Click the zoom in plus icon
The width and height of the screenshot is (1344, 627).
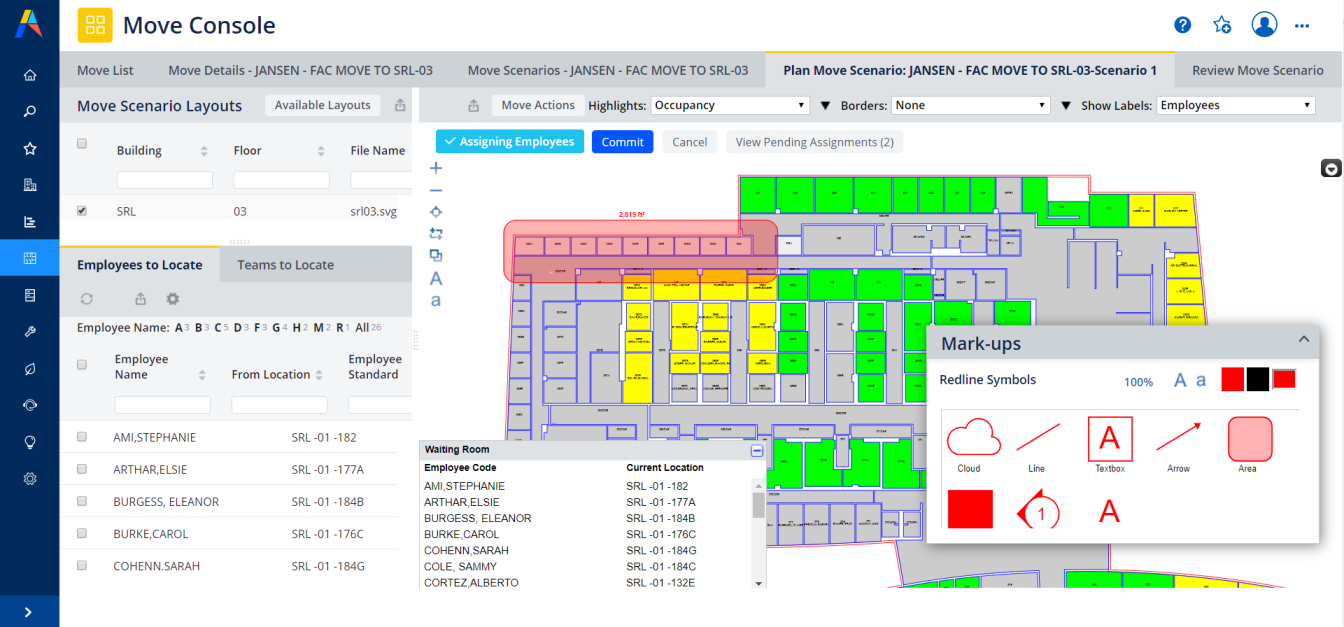436,168
